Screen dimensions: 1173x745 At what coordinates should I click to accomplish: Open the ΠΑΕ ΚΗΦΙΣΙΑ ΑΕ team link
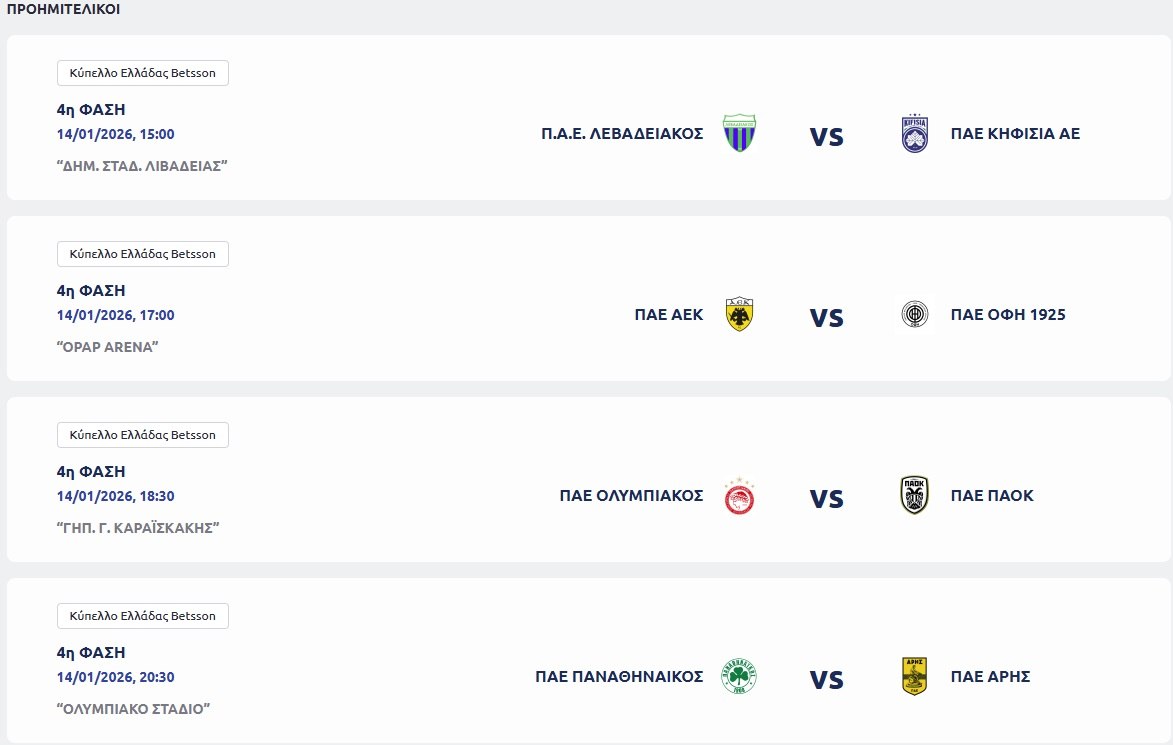coord(1015,134)
